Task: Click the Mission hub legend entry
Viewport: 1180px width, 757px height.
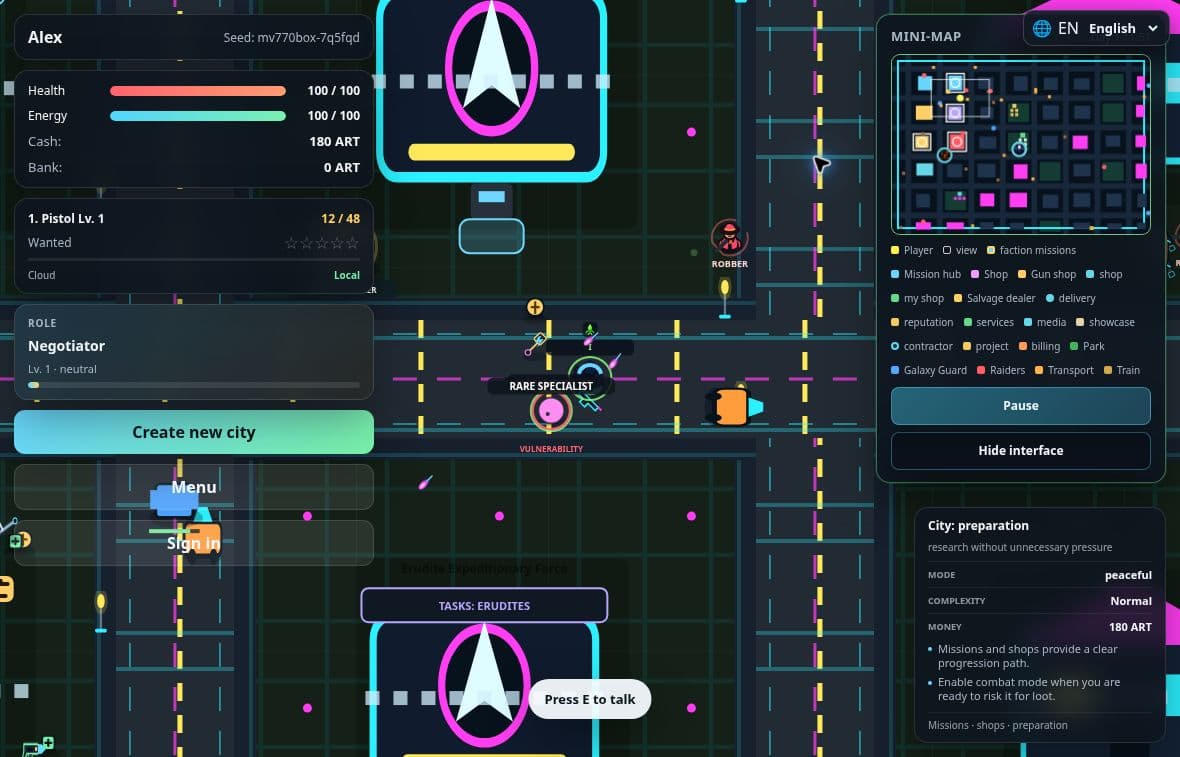Action: tap(926, 275)
